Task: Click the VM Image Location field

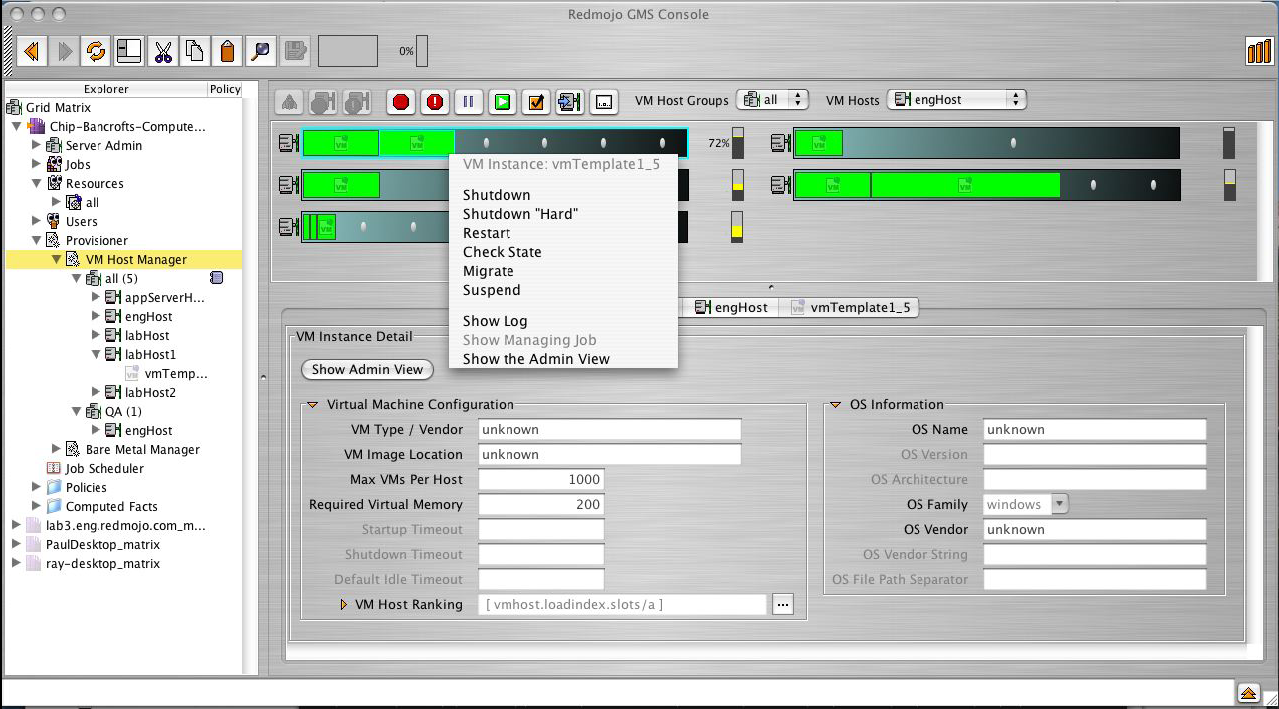Action: coord(609,454)
